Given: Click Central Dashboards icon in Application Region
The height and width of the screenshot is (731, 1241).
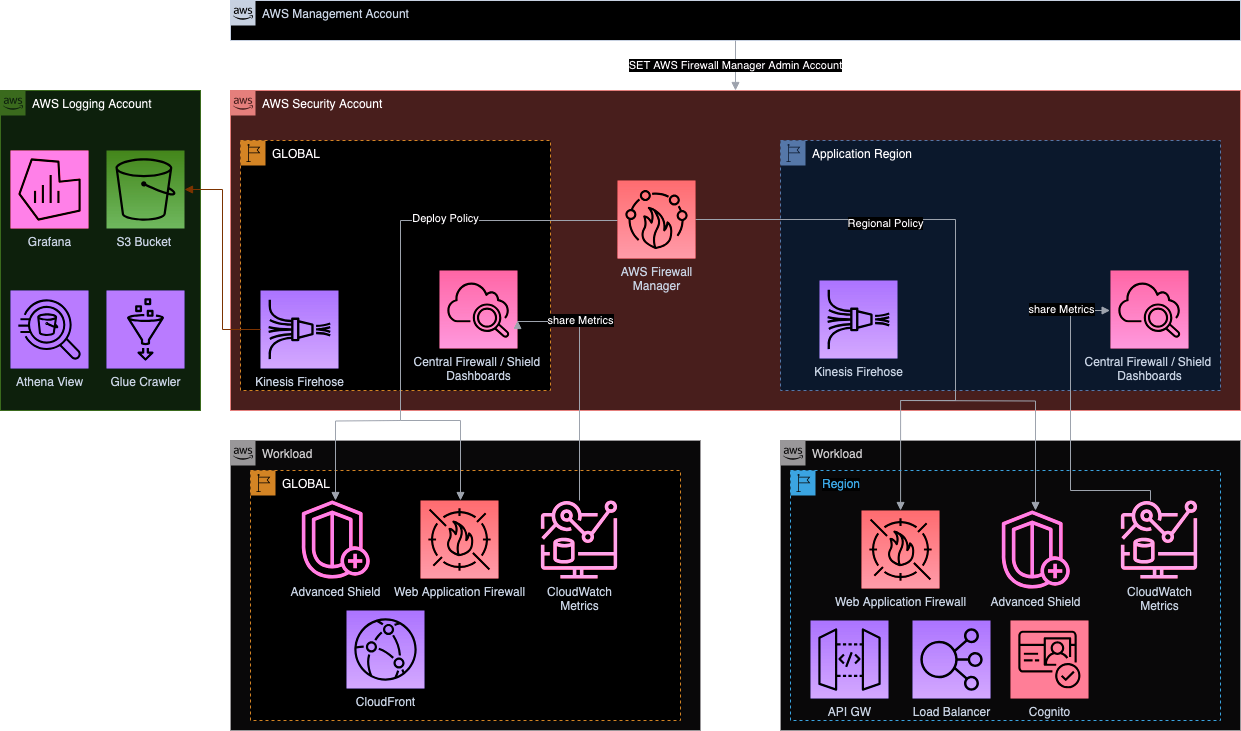Looking at the screenshot, I should point(1149,310).
